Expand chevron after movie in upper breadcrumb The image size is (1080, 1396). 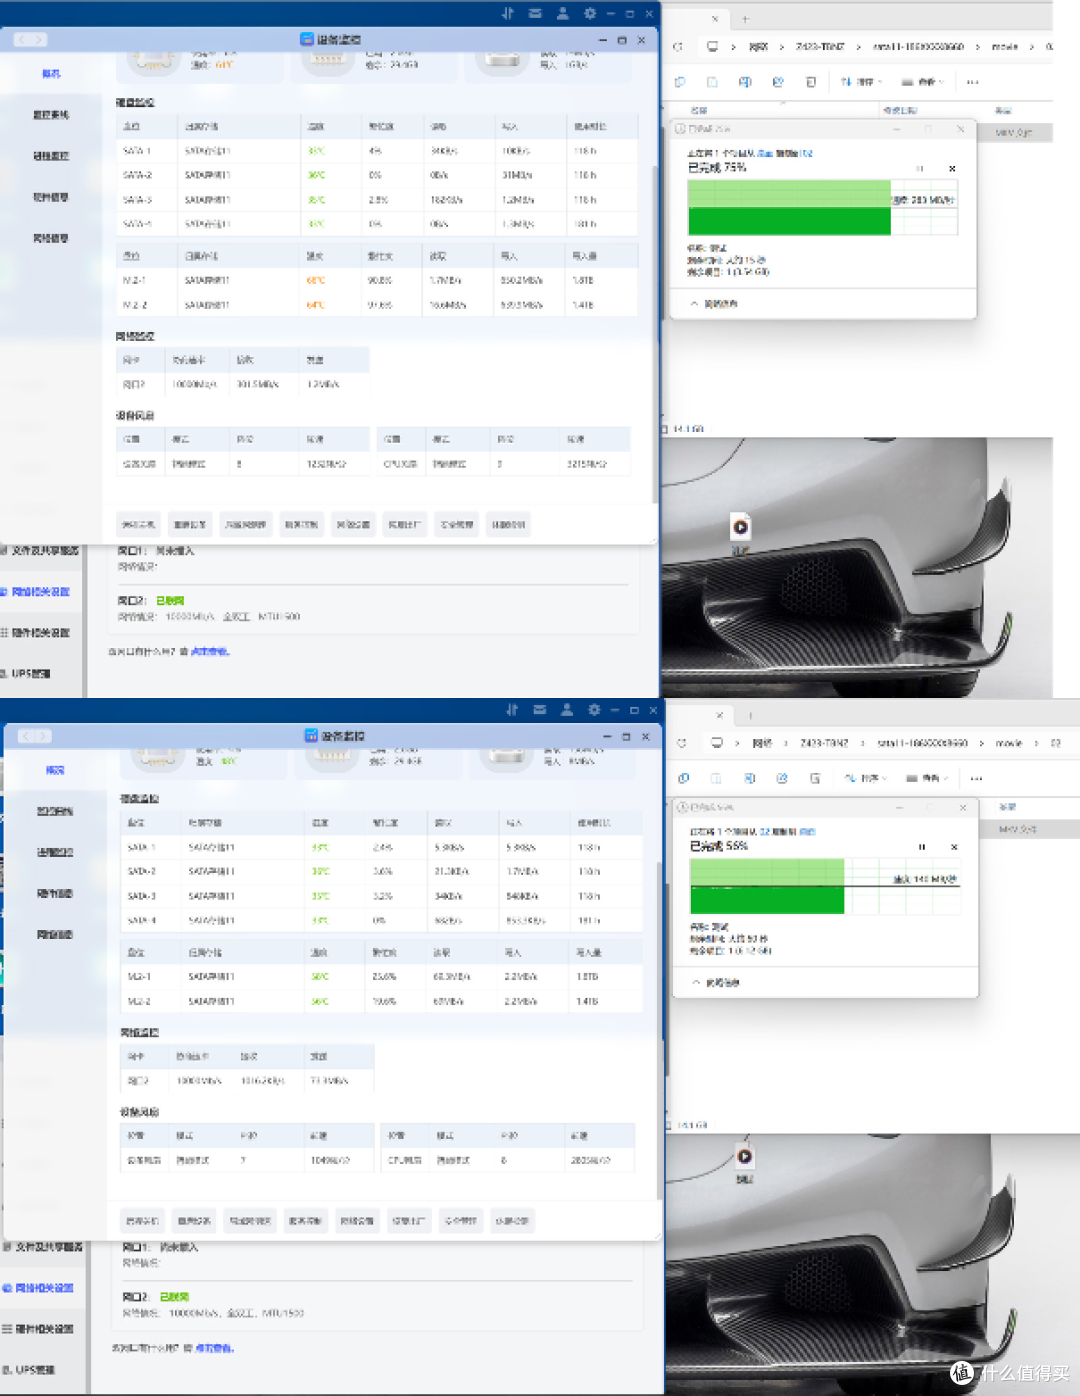pos(1031,47)
